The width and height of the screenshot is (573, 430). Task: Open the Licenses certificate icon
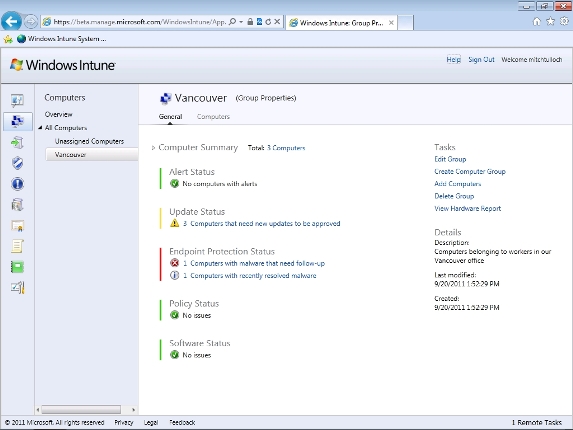tap(17, 226)
